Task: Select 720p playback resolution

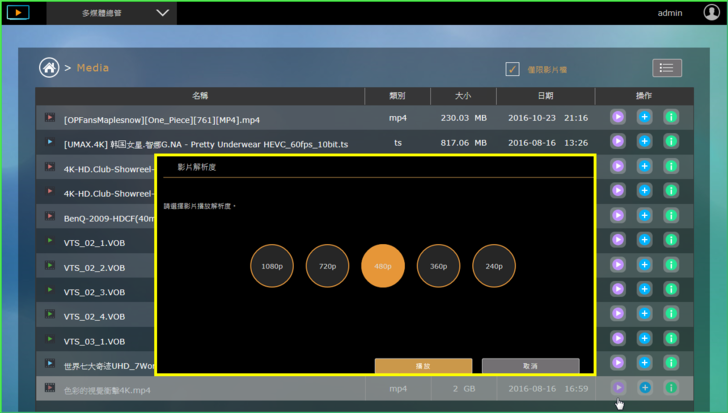Action: [327, 266]
